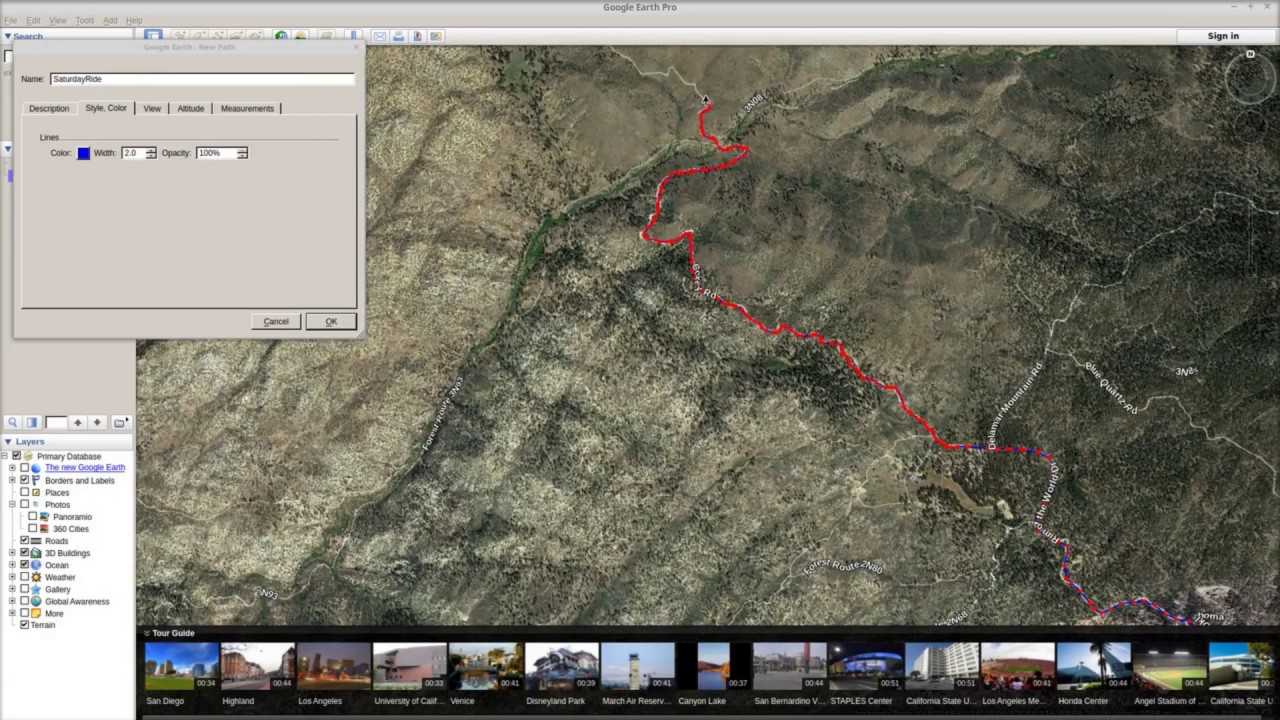Viewport: 1280px width, 720px height.
Task: Click the Print toolbar icon
Action: (x=398, y=36)
